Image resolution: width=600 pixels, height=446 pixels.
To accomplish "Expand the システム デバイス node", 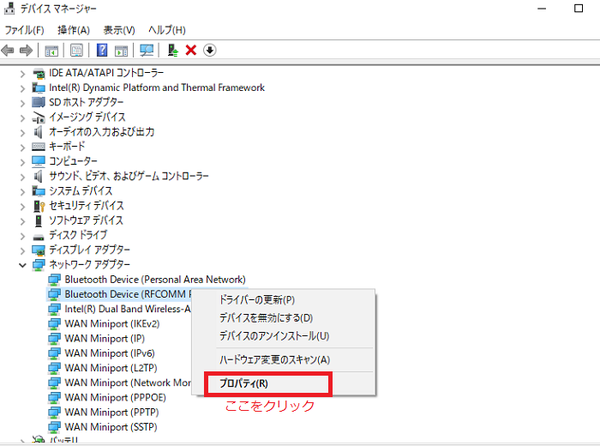I will coord(23,192).
